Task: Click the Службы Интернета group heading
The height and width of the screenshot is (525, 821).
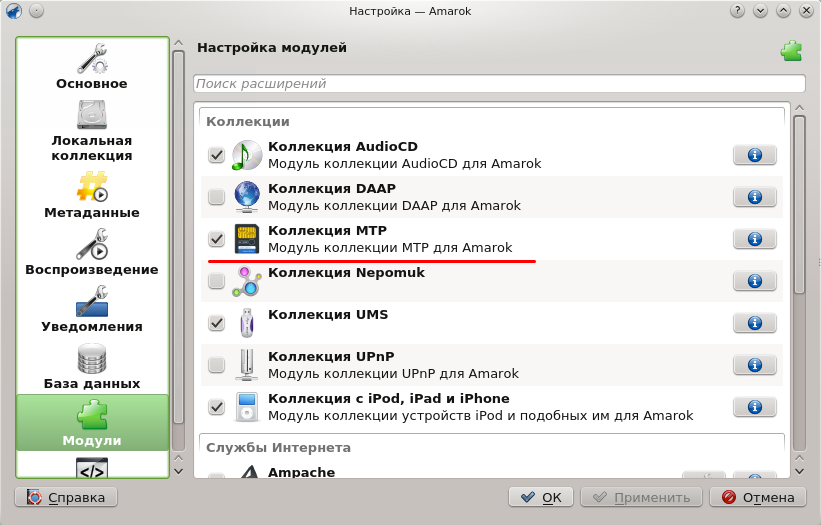Action: tap(278, 448)
